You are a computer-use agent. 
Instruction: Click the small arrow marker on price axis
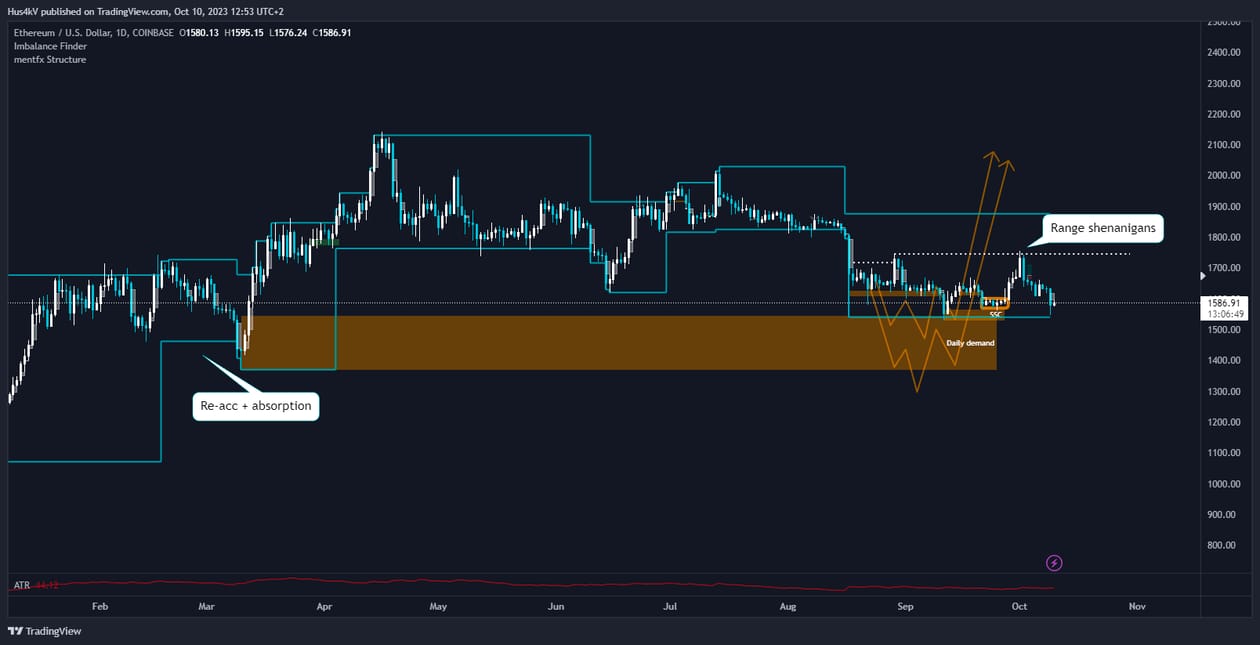click(1203, 275)
